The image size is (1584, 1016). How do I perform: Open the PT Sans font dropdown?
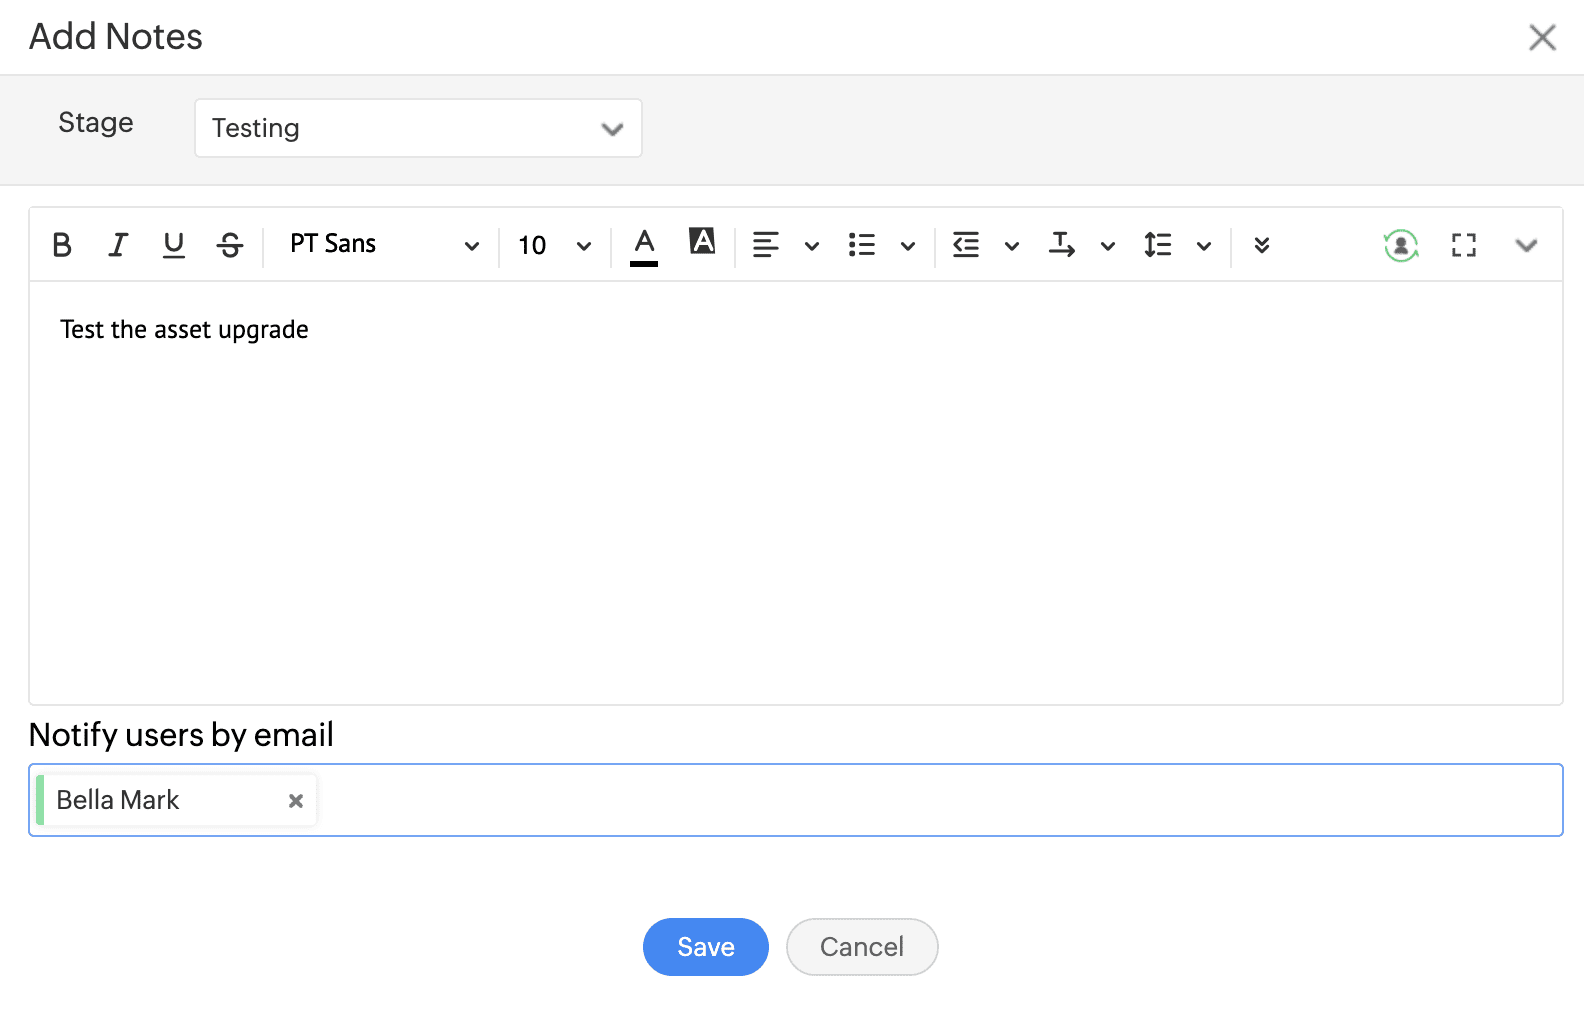click(x=384, y=245)
